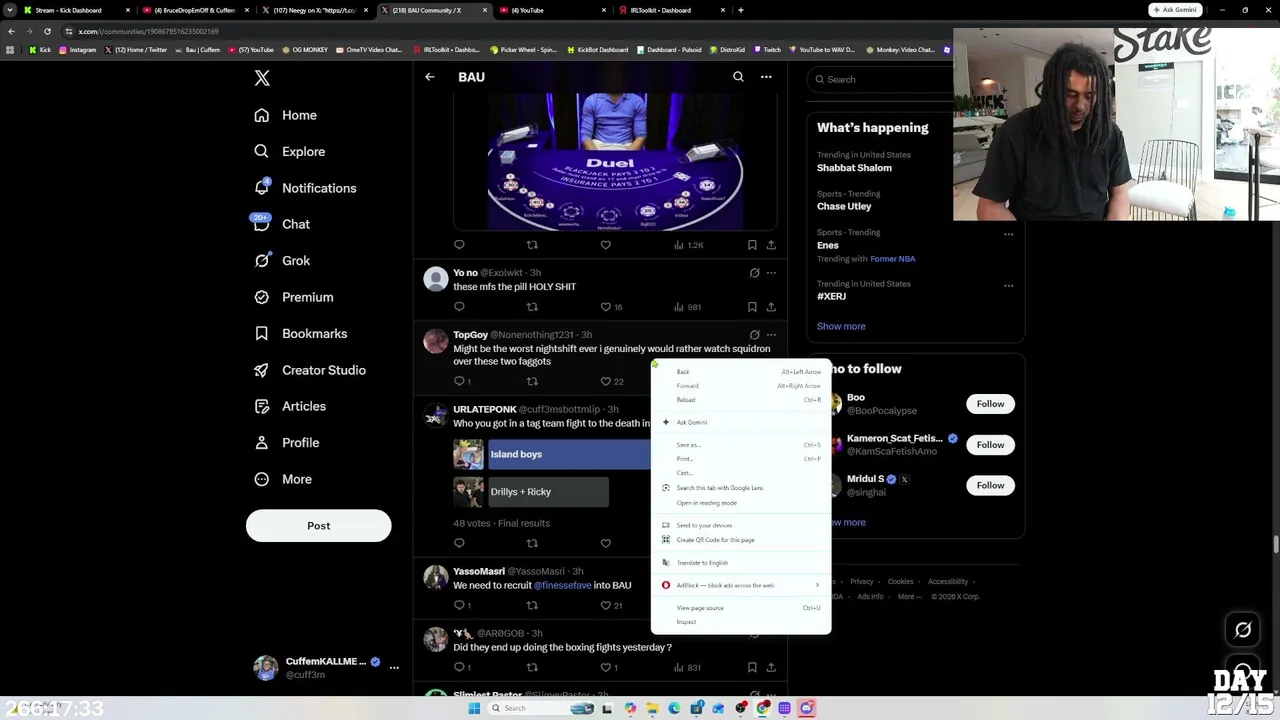
Task: Open Chat in the sidebar
Action: [x=281, y=224]
